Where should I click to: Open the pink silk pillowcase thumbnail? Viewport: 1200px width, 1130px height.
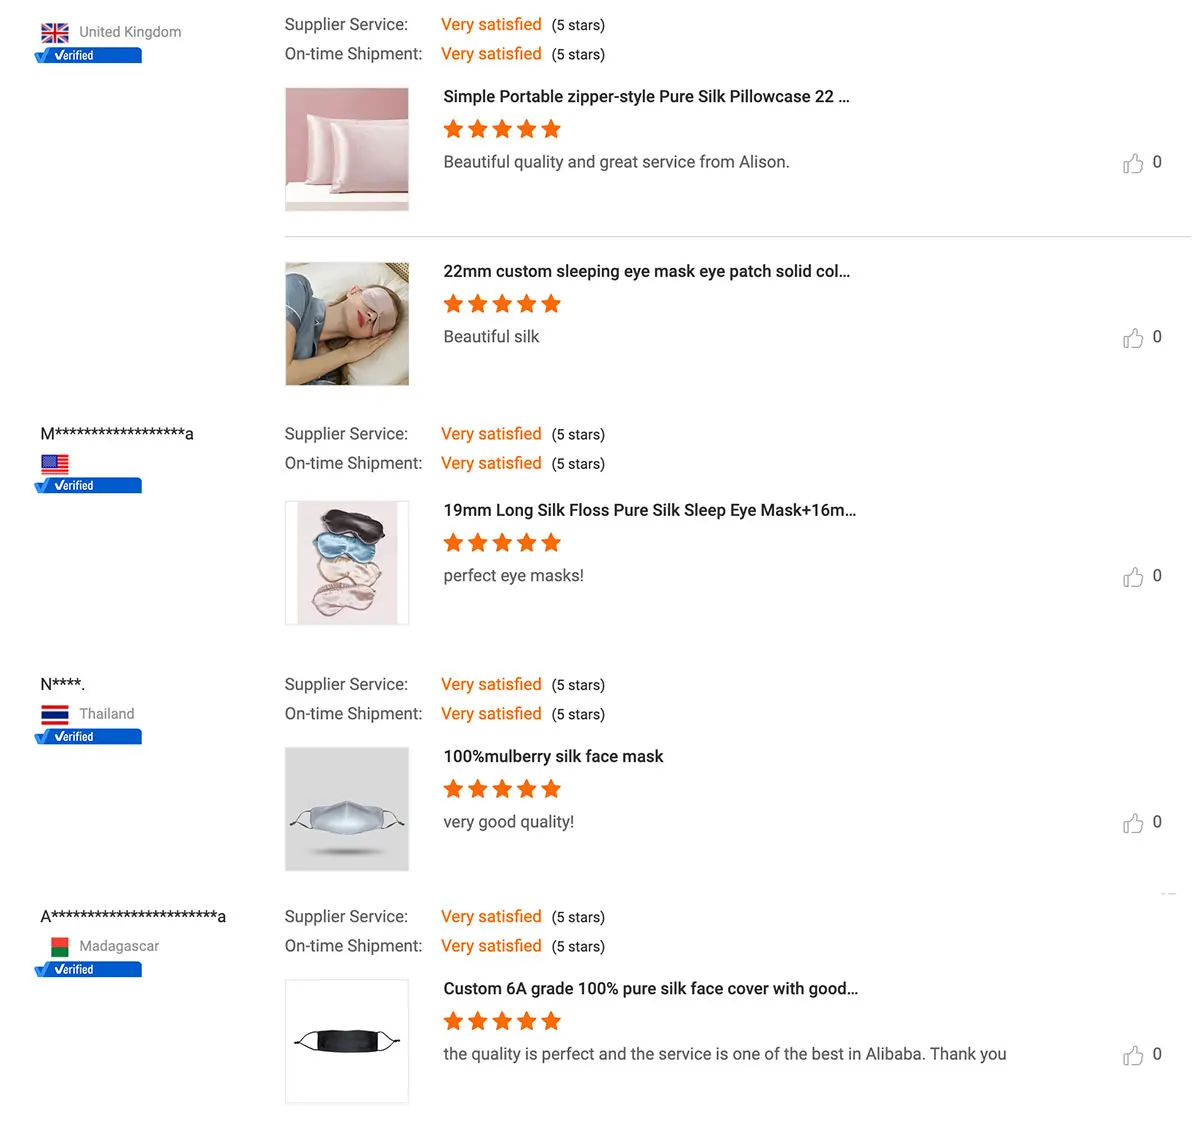[x=347, y=149]
